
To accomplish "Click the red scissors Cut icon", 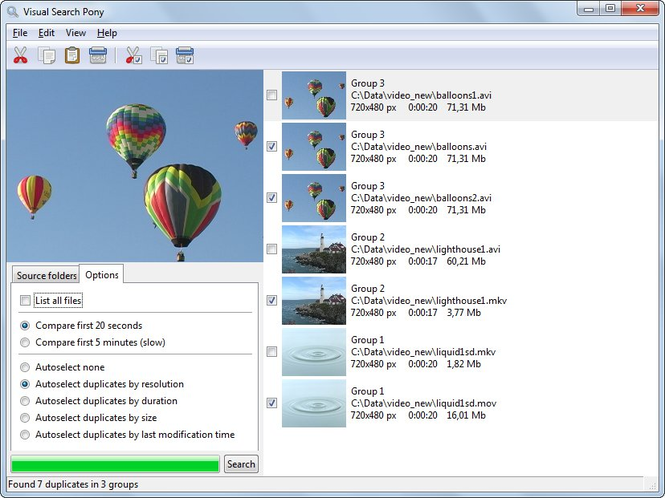I will [20, 56].
